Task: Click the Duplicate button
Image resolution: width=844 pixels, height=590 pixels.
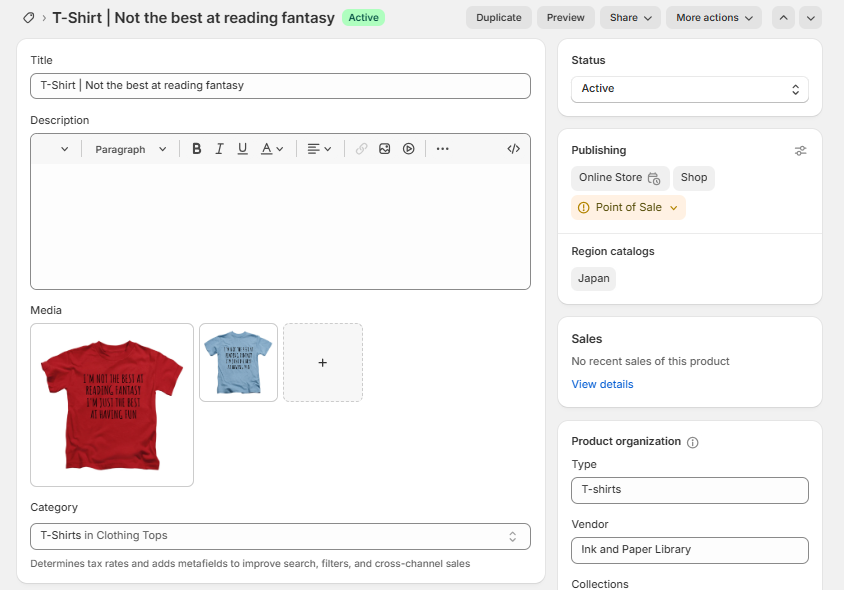Action: pyautogui.click(x=499, y=18)
